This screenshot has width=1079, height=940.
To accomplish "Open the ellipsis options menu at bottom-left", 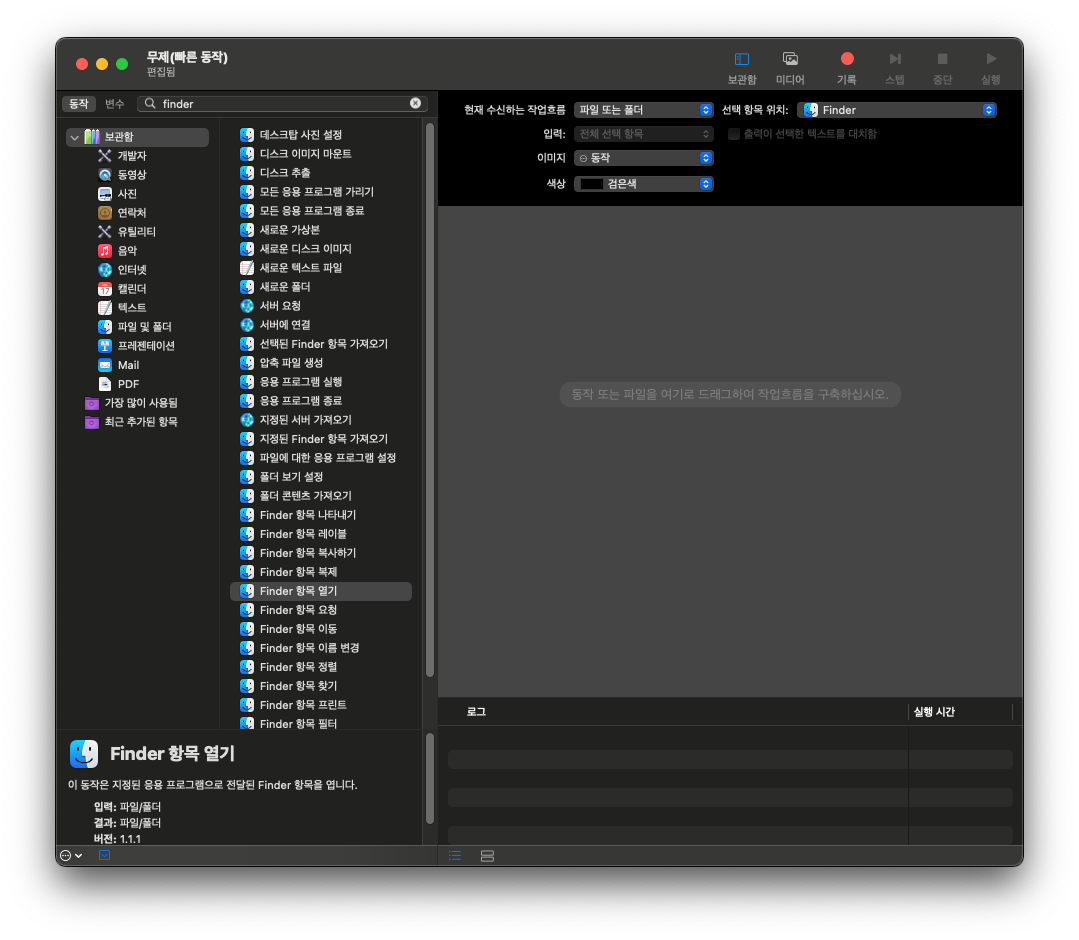I will 71,855.
